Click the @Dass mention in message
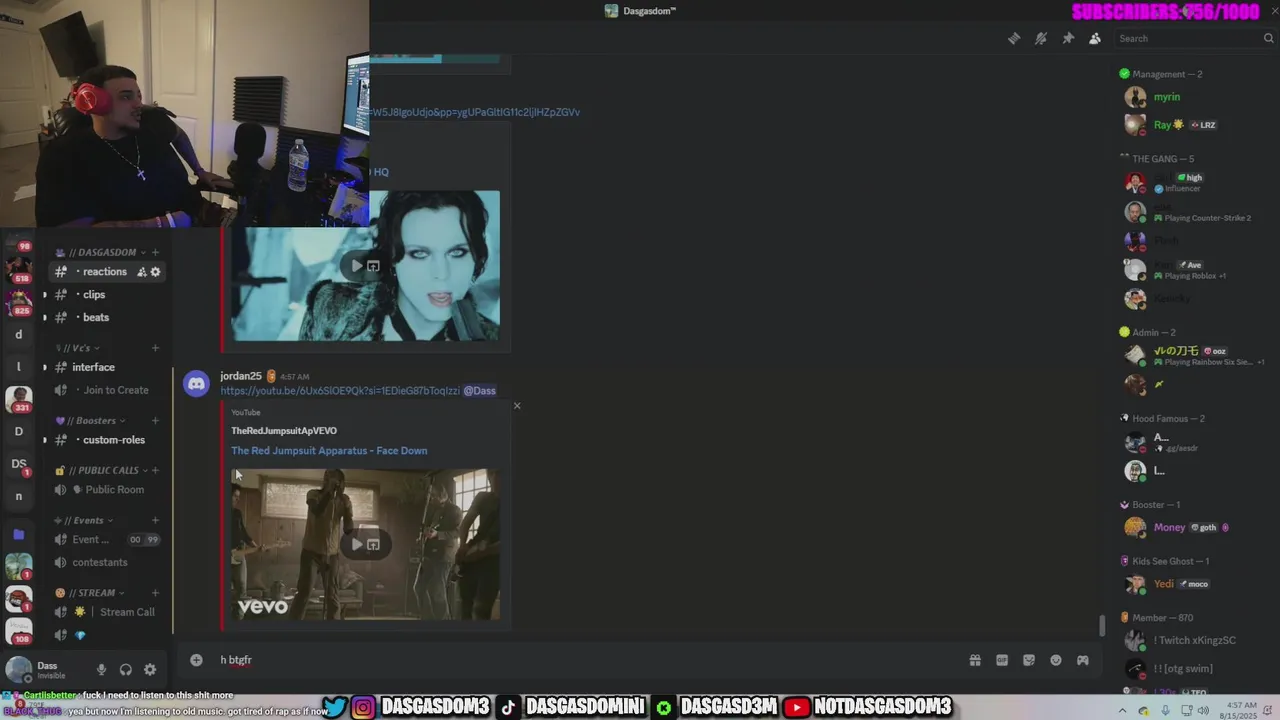This screenshot has width=1280, height=720. point(480,391)
